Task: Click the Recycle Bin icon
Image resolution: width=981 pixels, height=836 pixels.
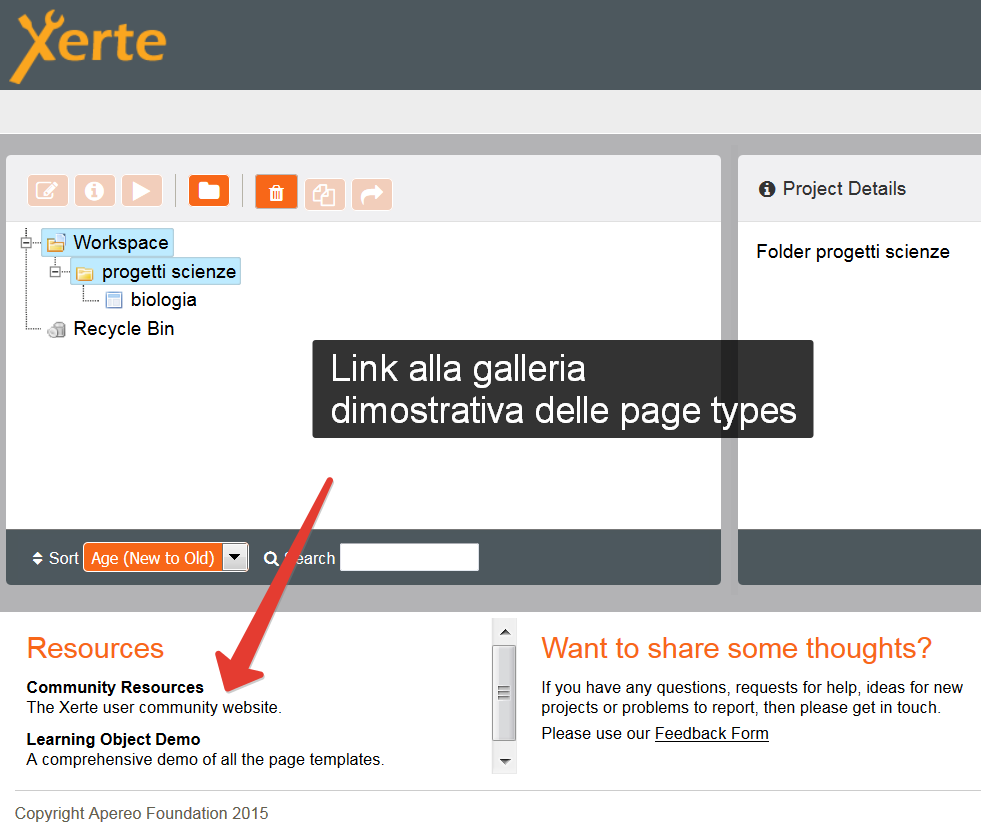Action: point(56,330)
